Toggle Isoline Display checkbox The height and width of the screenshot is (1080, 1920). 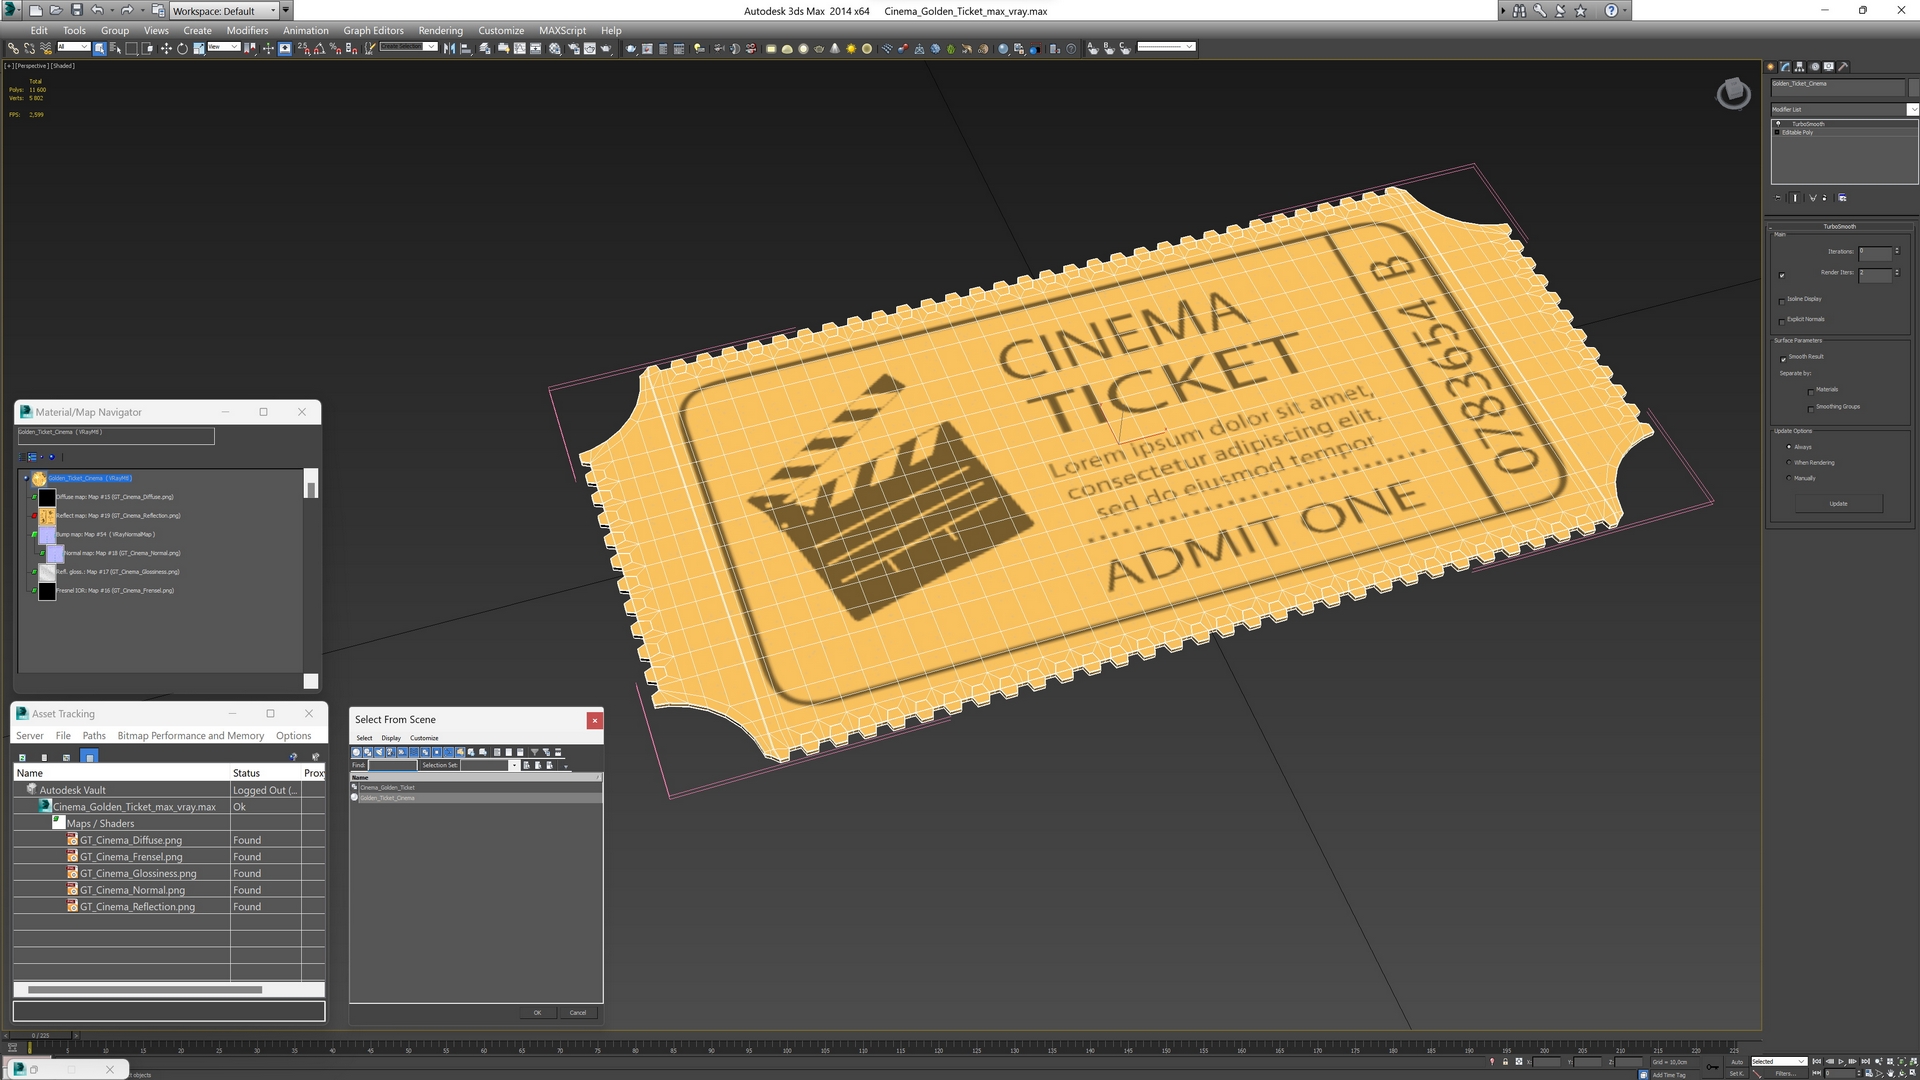point(1782,300)
